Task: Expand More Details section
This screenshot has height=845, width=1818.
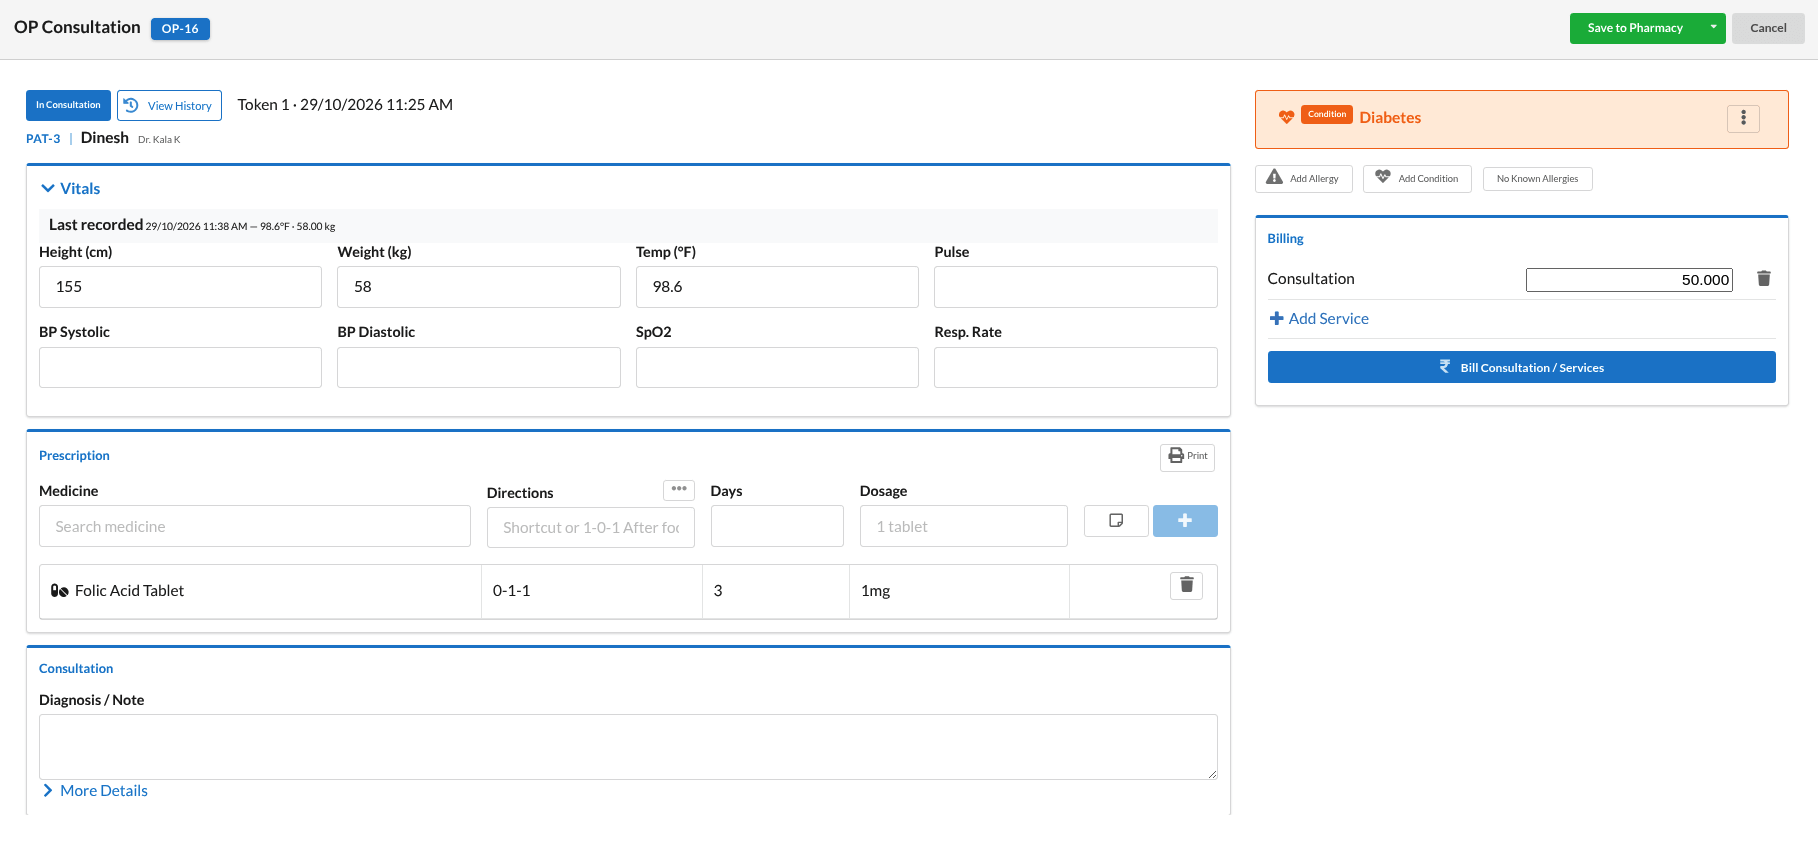Action: (x=95, y=791)
